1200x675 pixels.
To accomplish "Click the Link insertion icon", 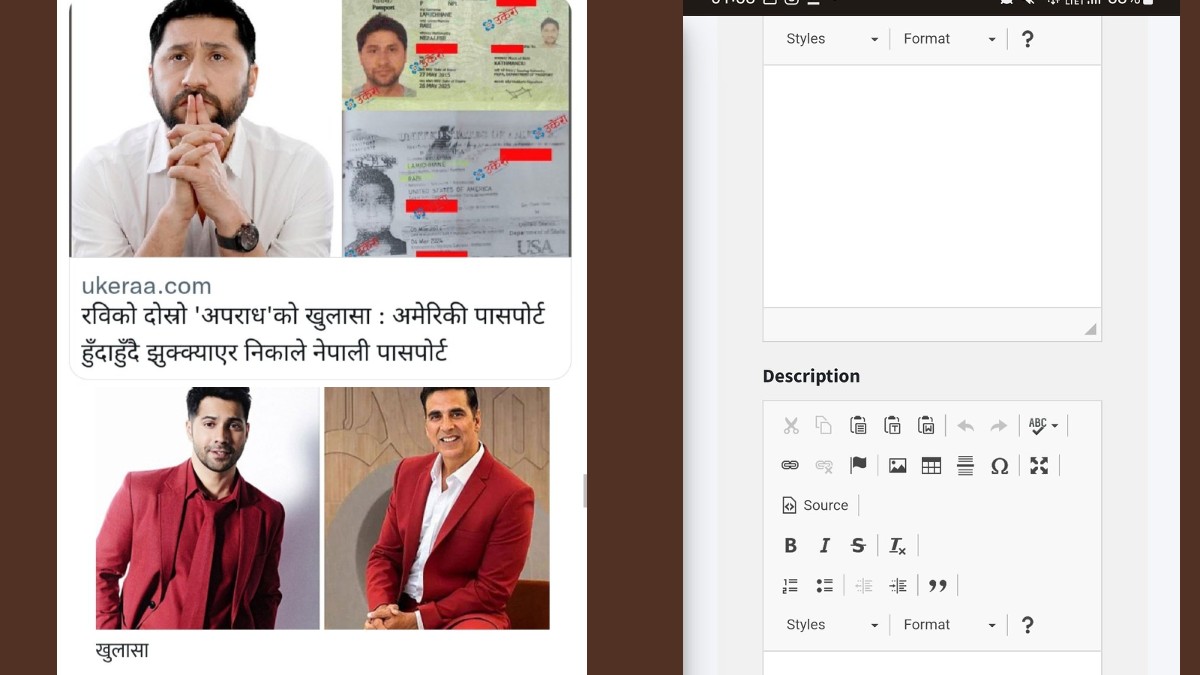I will coord(790,465).
